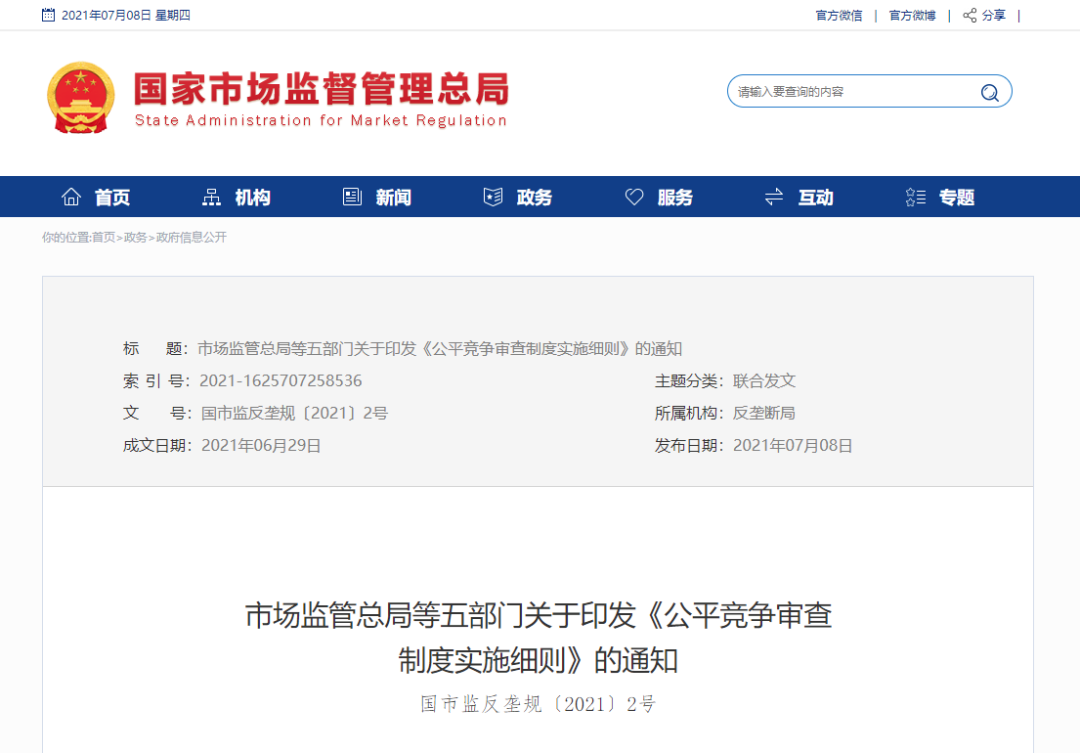Click the State Administration for Market Regulation subtitle

pyautogui.click(x=321, y=121)
